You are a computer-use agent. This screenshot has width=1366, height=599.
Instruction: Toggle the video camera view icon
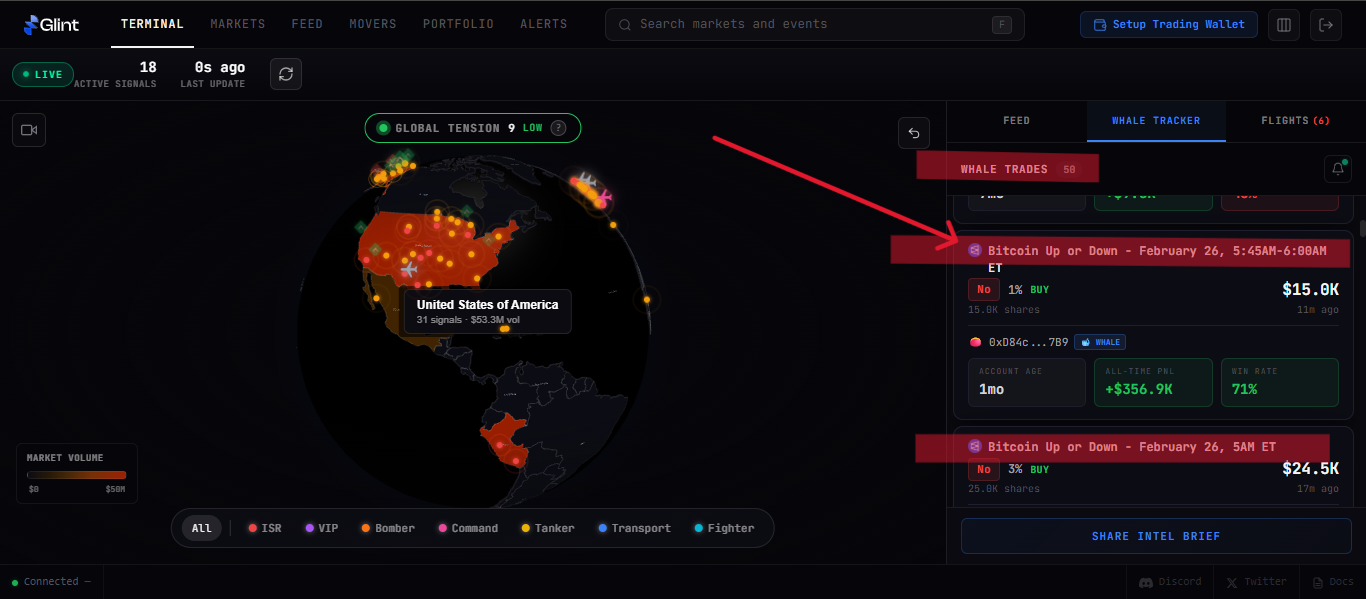coord(29,130)
